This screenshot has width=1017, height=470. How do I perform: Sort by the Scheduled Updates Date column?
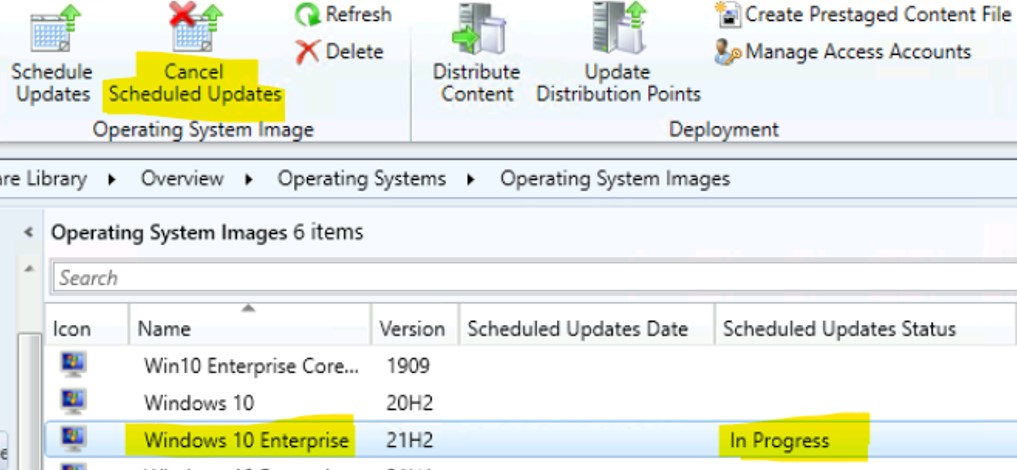[x=587, y=329]
